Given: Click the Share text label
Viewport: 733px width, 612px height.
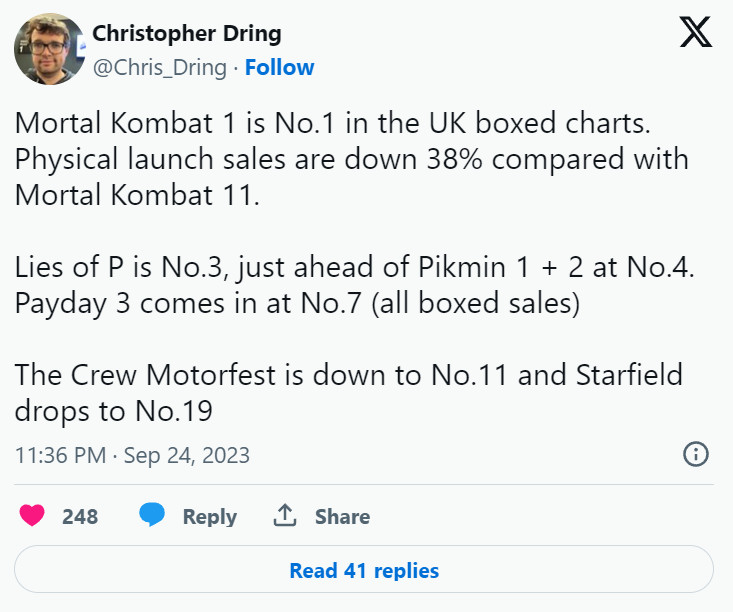Looking at the screenshot, I should (342, 517).
